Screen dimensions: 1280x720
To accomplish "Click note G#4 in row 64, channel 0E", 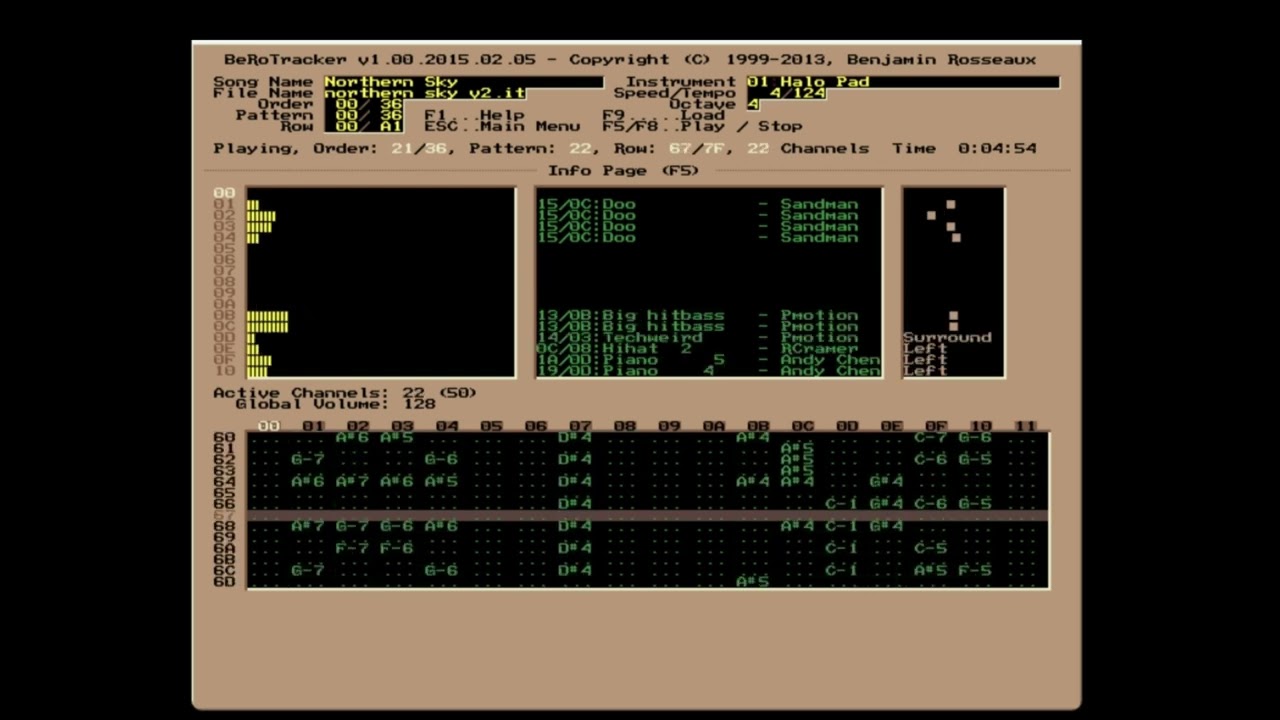I will tap(886, 482).
